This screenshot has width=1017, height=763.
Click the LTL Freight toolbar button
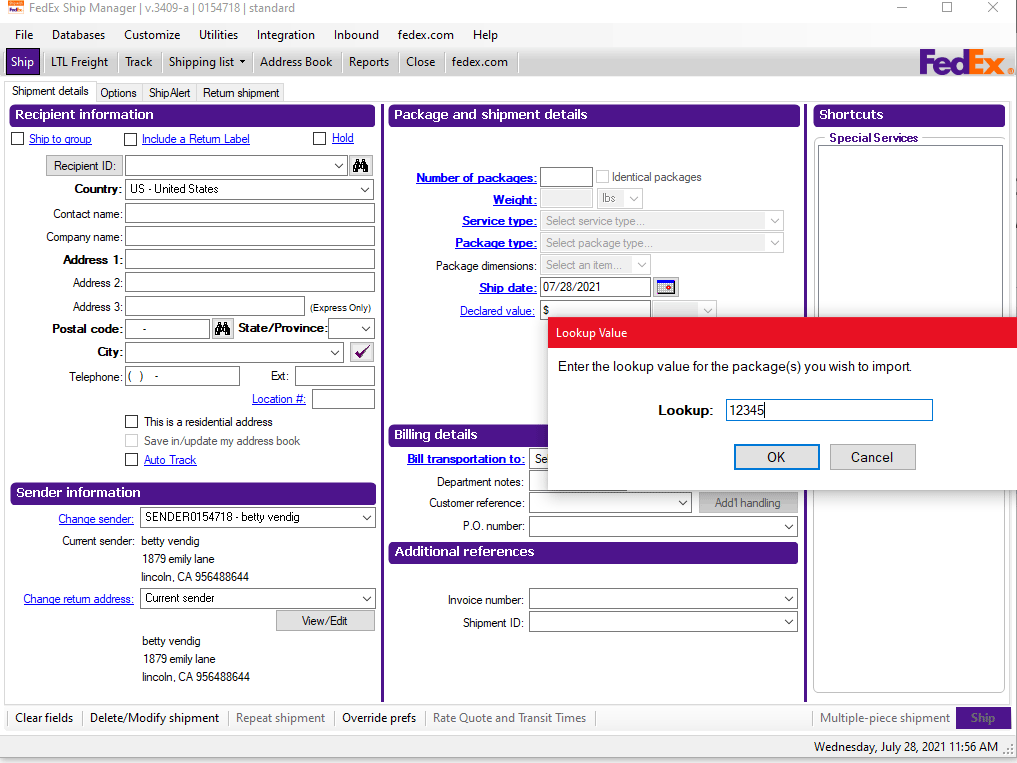point(80,62)
